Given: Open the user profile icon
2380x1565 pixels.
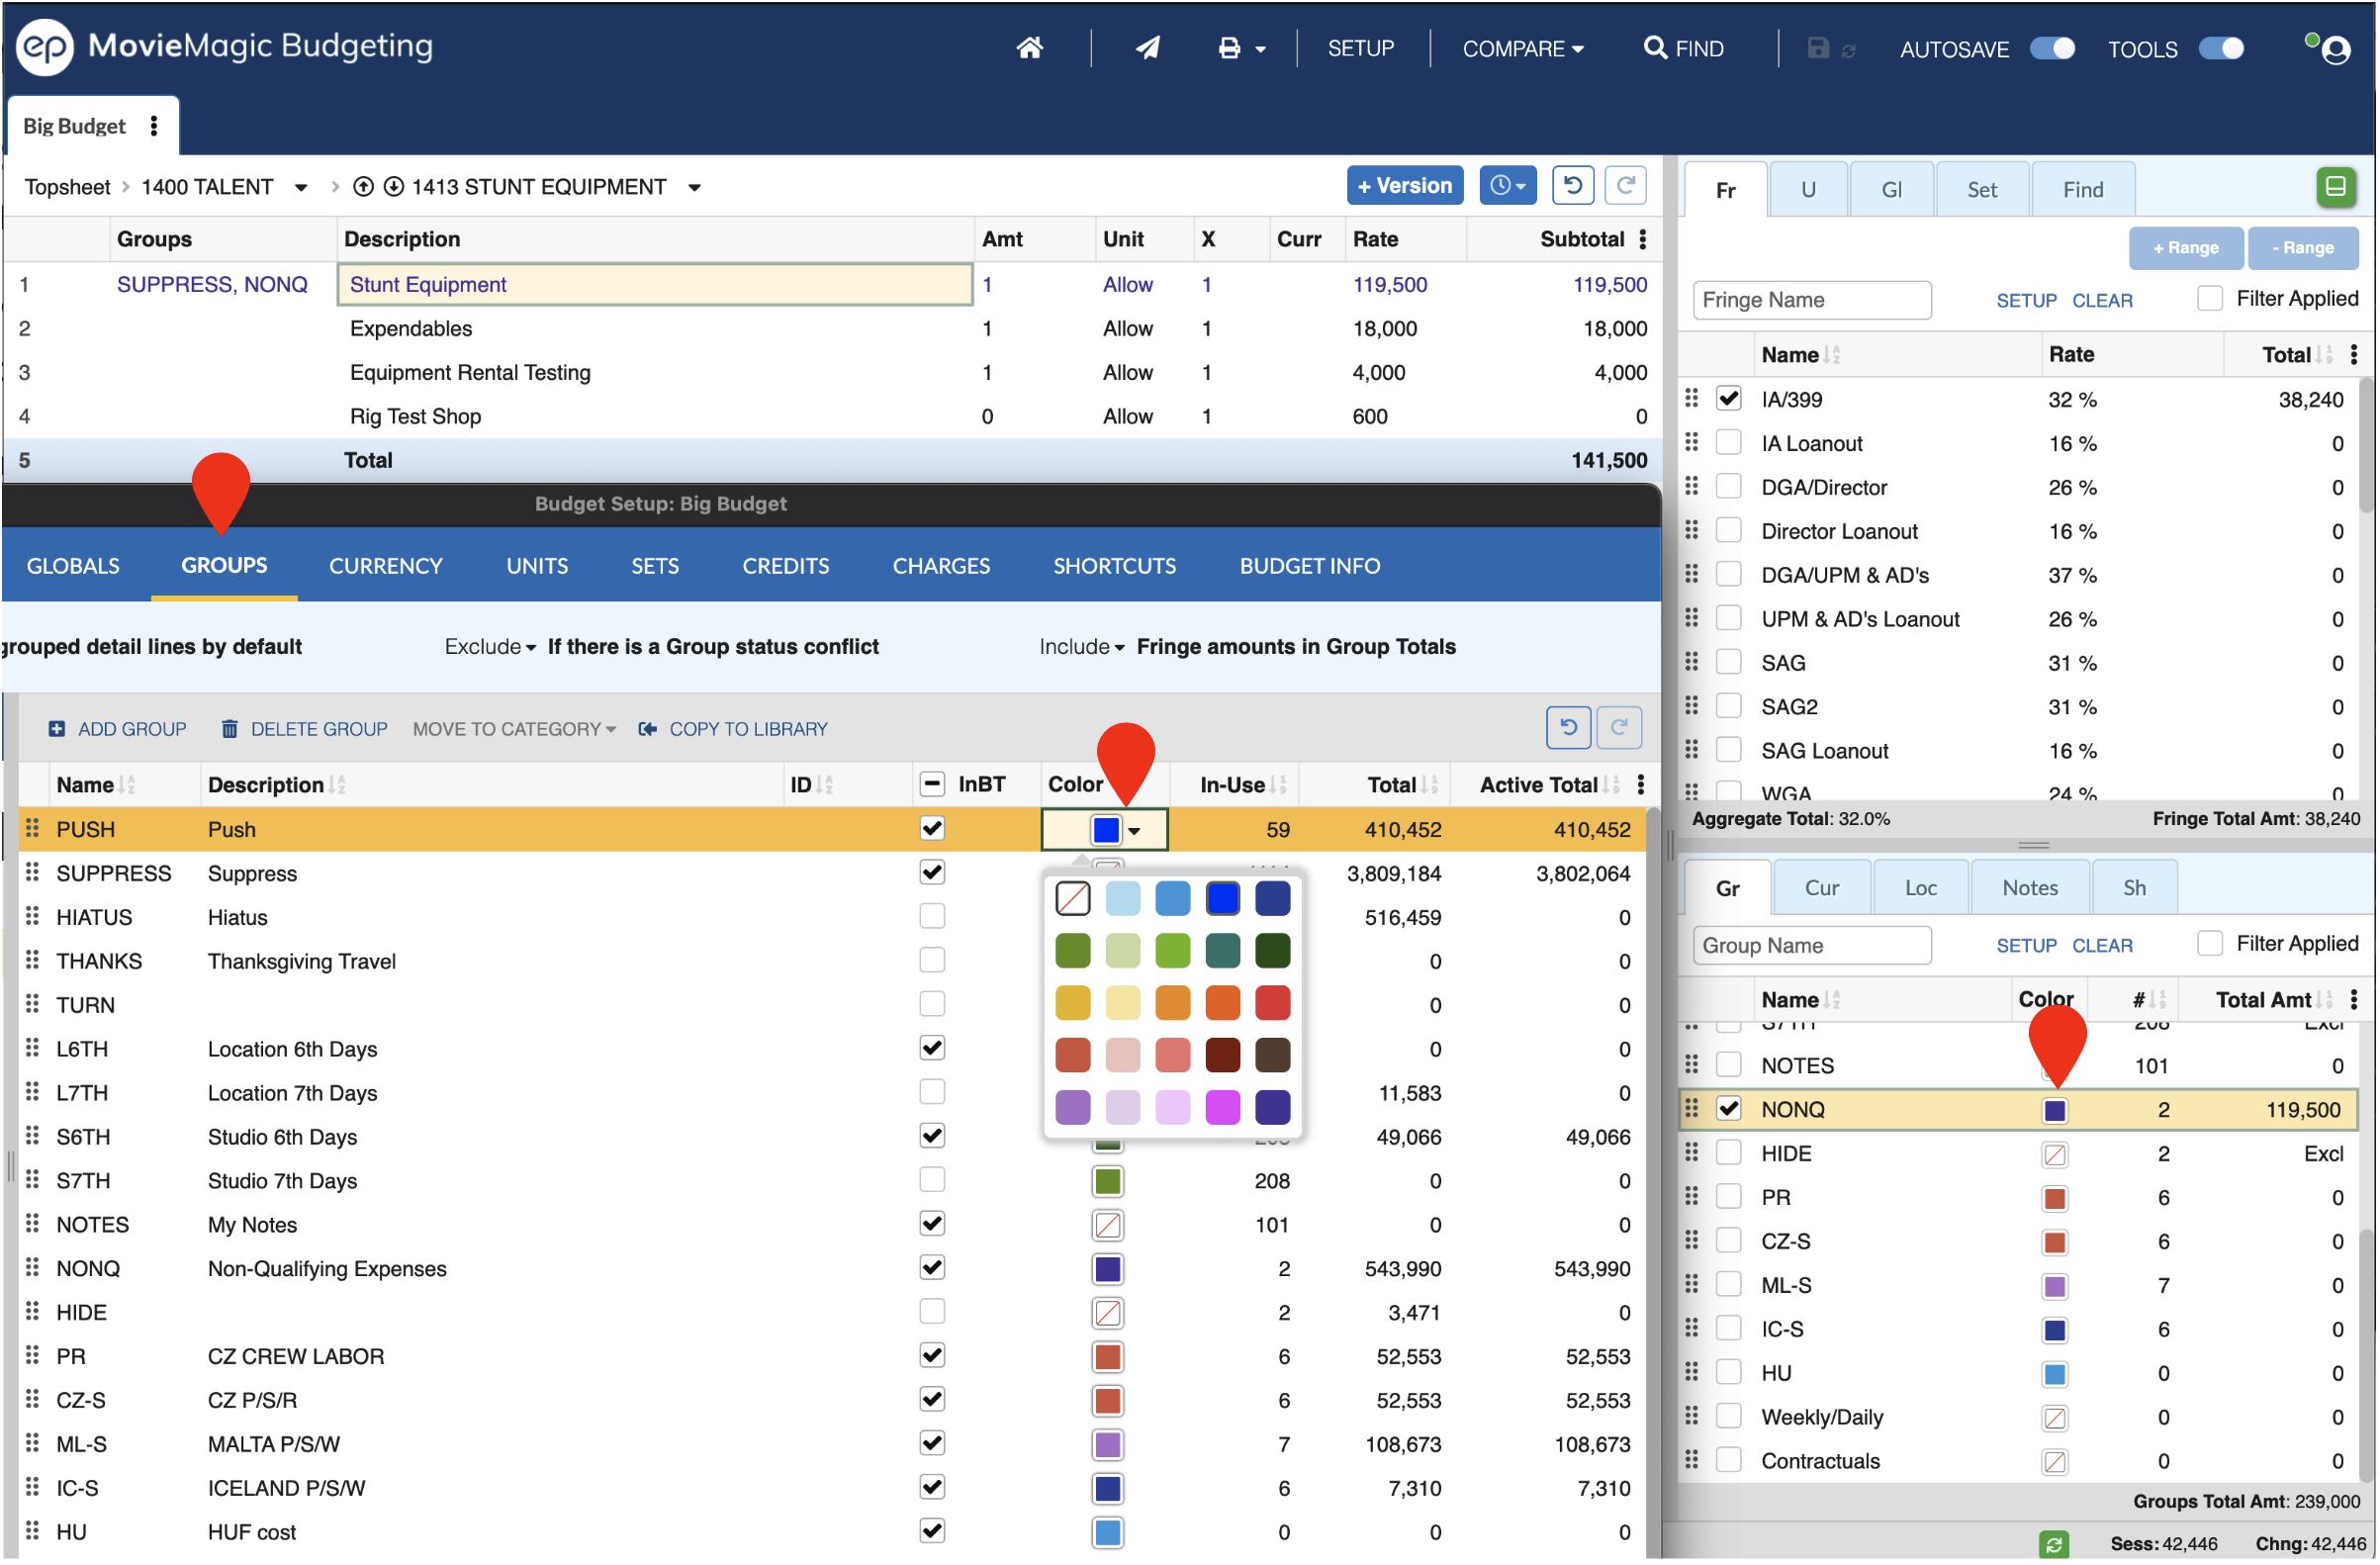Looking at the screenshot, I should (x=2335, y=49).
